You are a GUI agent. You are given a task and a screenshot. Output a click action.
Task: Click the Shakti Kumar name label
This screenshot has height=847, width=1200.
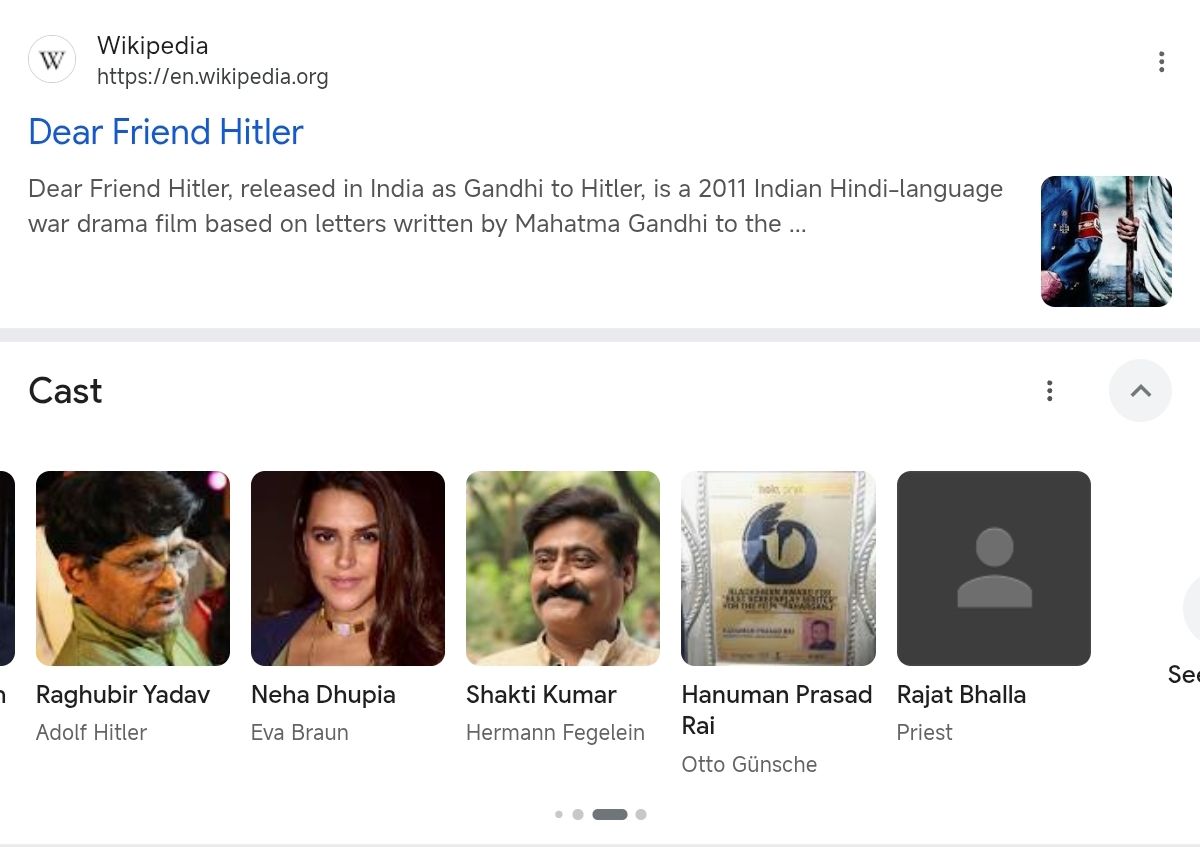(541, 695)
